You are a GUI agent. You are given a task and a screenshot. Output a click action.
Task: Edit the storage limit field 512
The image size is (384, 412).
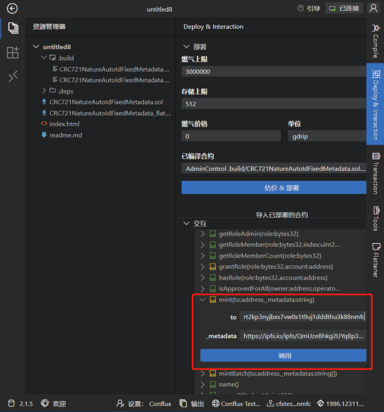click(274, 104)
